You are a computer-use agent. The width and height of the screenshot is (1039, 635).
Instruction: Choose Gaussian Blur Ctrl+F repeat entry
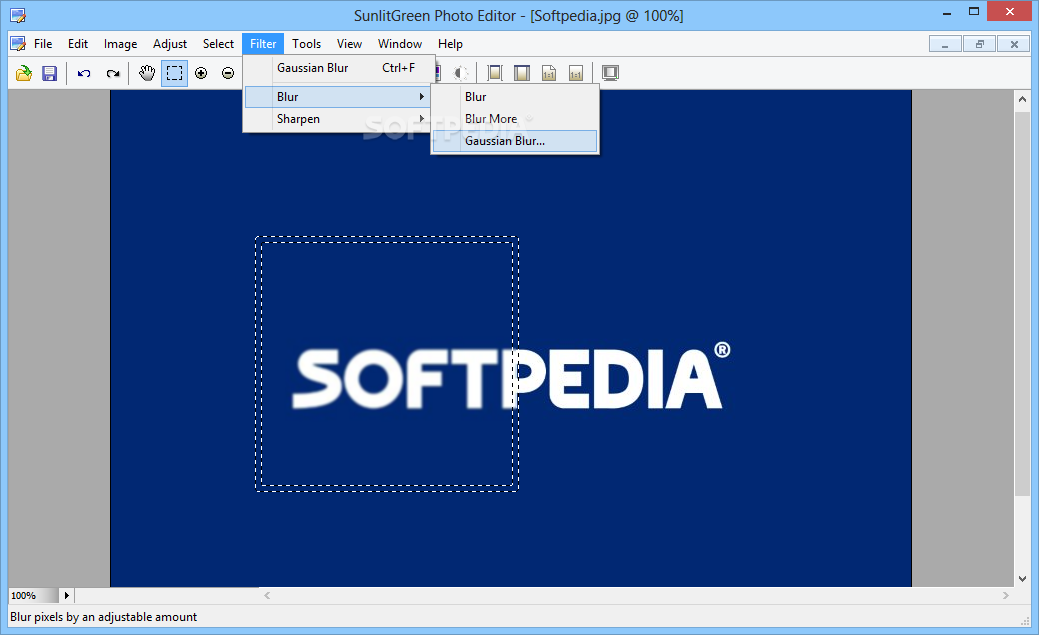(x=339, y=68)
